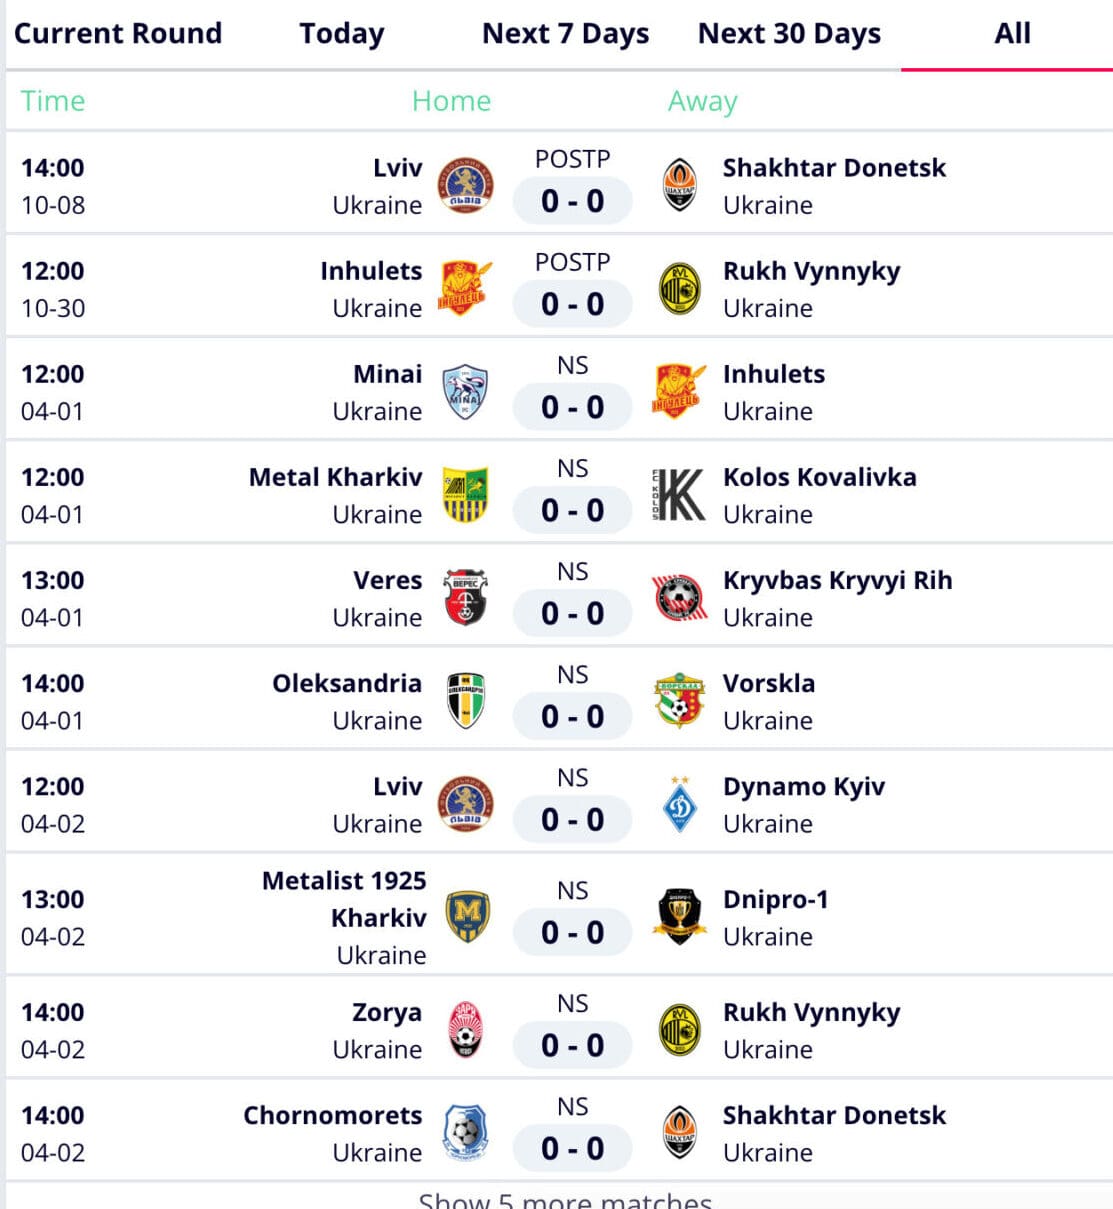
Task: Click the Dnipro-1 club crest
Action: pos(679,917)
